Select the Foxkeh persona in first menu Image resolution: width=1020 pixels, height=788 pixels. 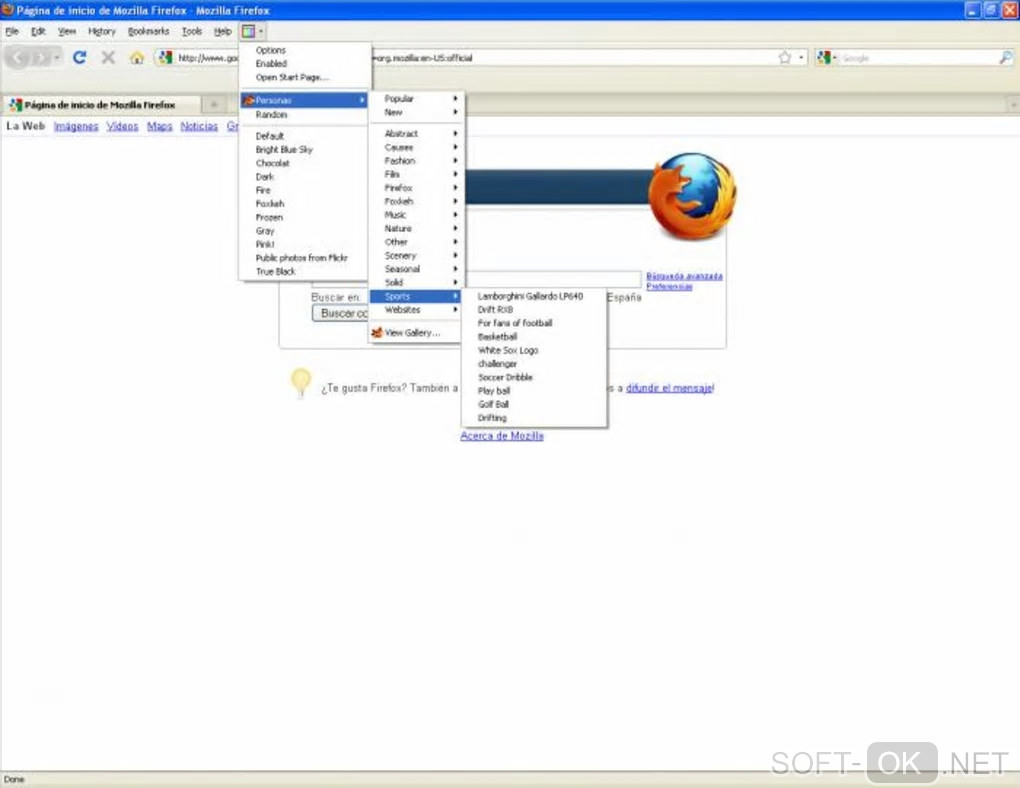[305, 204]
